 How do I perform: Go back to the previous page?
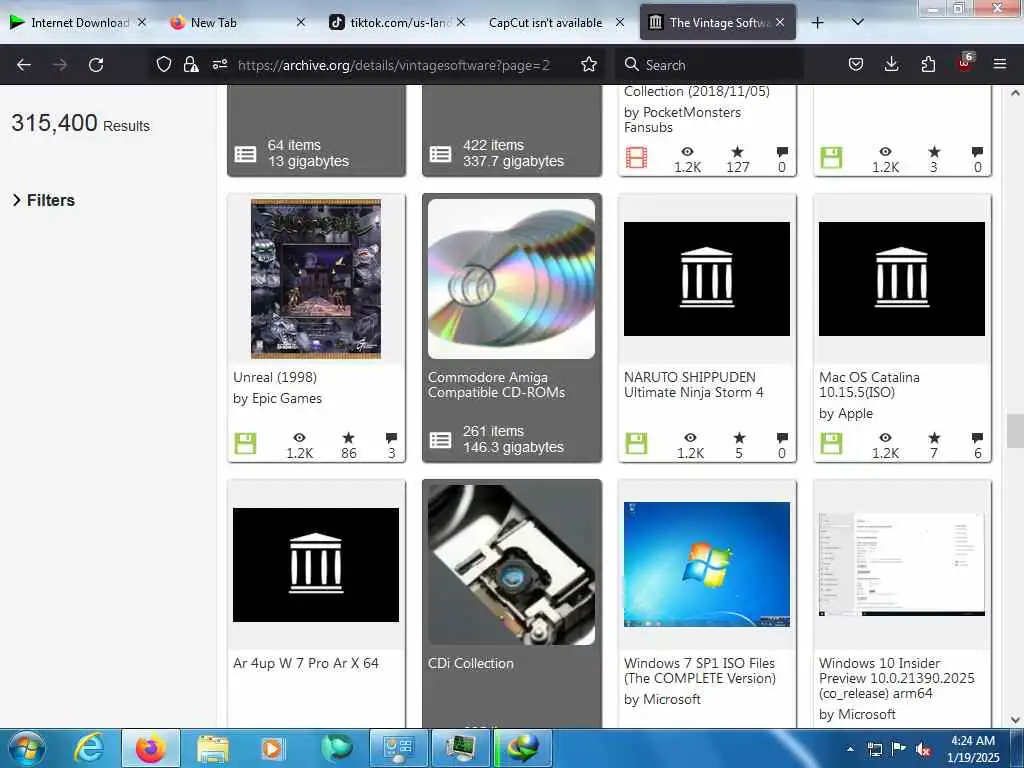point(24,65)
